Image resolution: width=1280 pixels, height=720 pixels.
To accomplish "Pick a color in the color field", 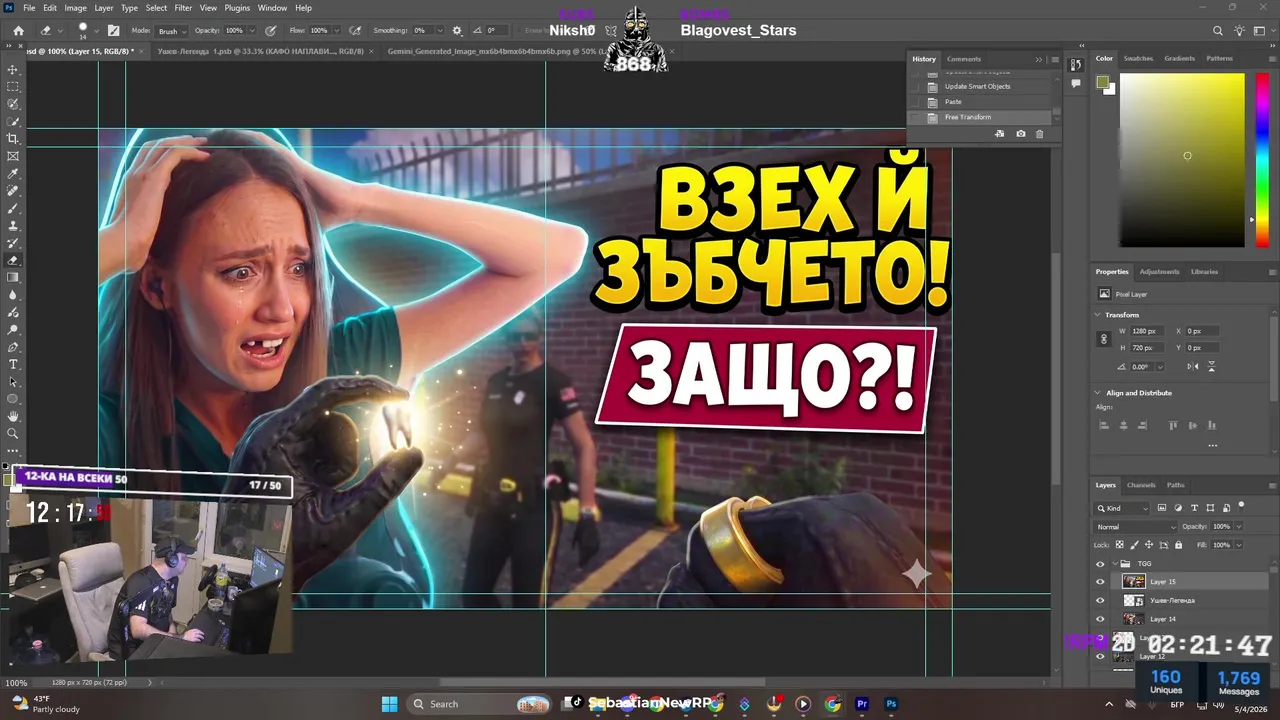I will [1181, 160].
